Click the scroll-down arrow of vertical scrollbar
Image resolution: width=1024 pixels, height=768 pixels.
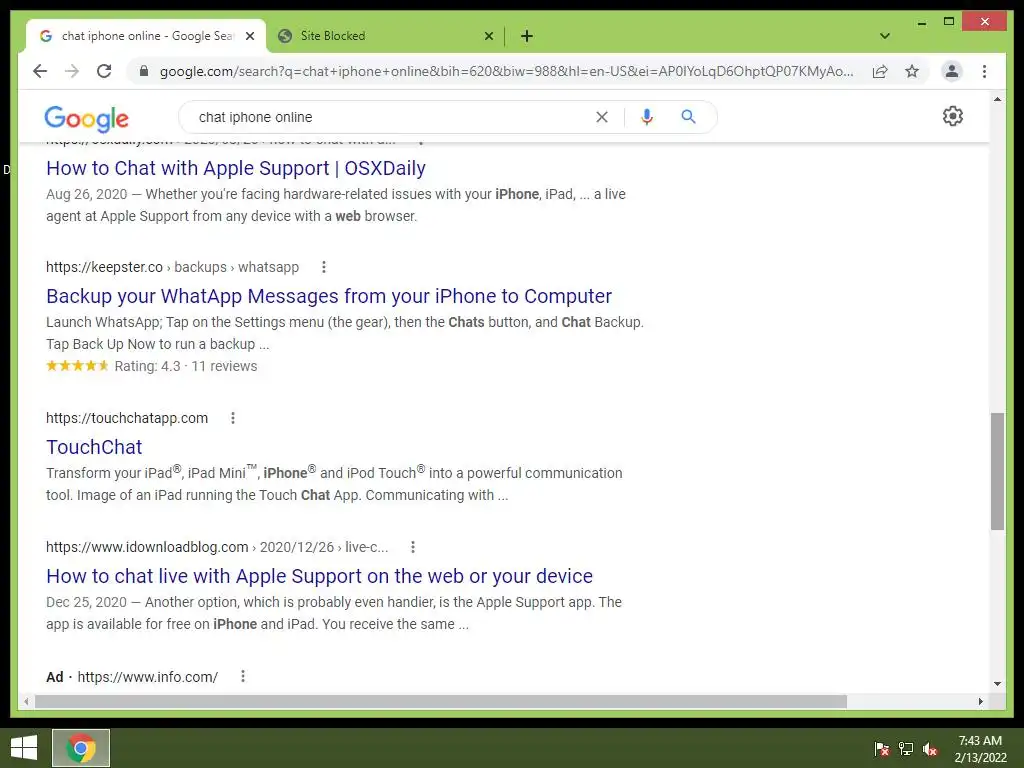[997, 684]
